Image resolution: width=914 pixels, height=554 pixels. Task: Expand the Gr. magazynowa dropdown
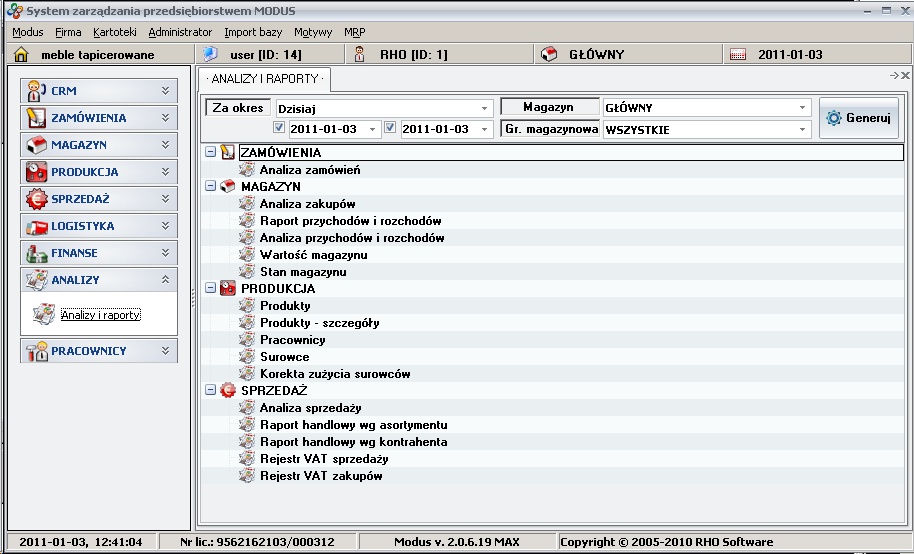point(803,130)
